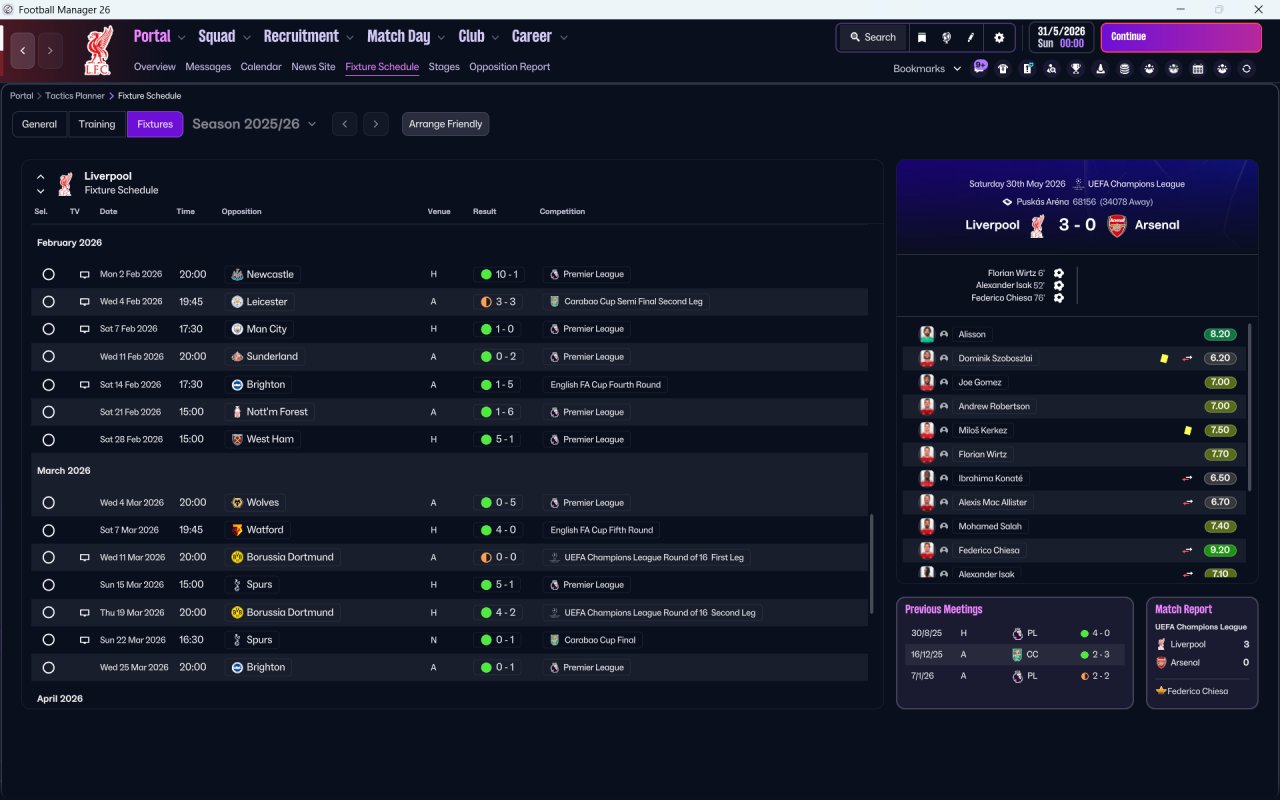
Task: Go to next season with right arrow
Action: [375, 124]
